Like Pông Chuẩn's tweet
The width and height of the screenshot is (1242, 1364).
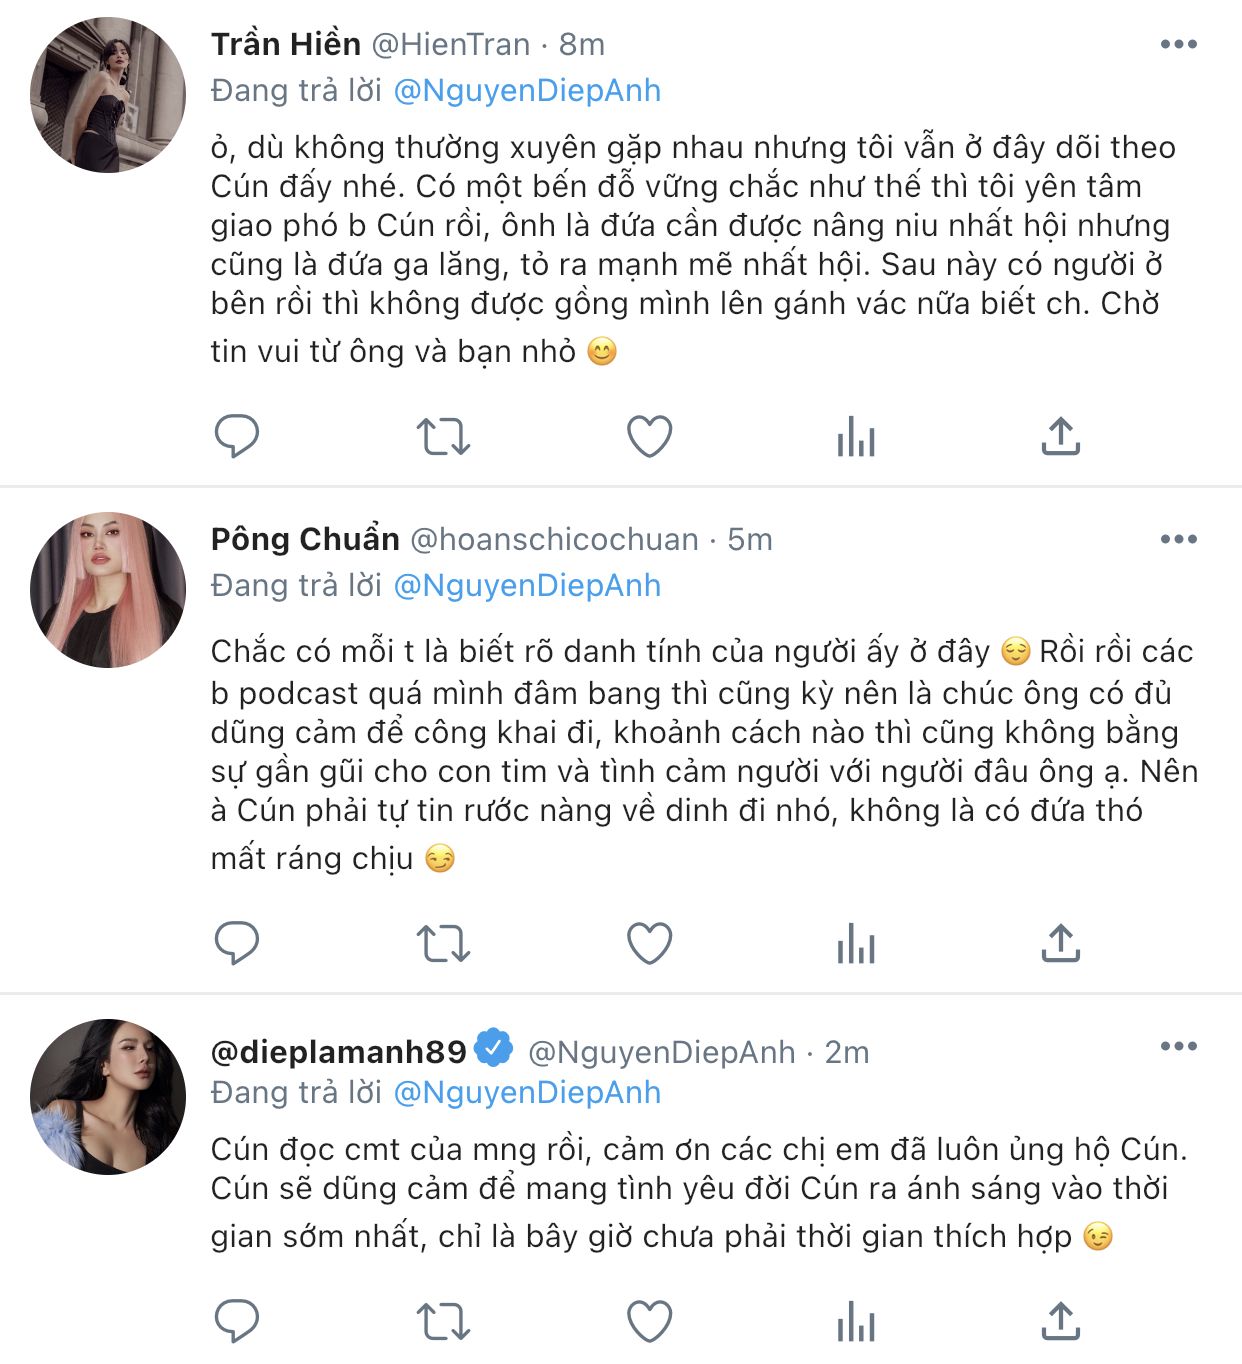click(x=649, y=943)
